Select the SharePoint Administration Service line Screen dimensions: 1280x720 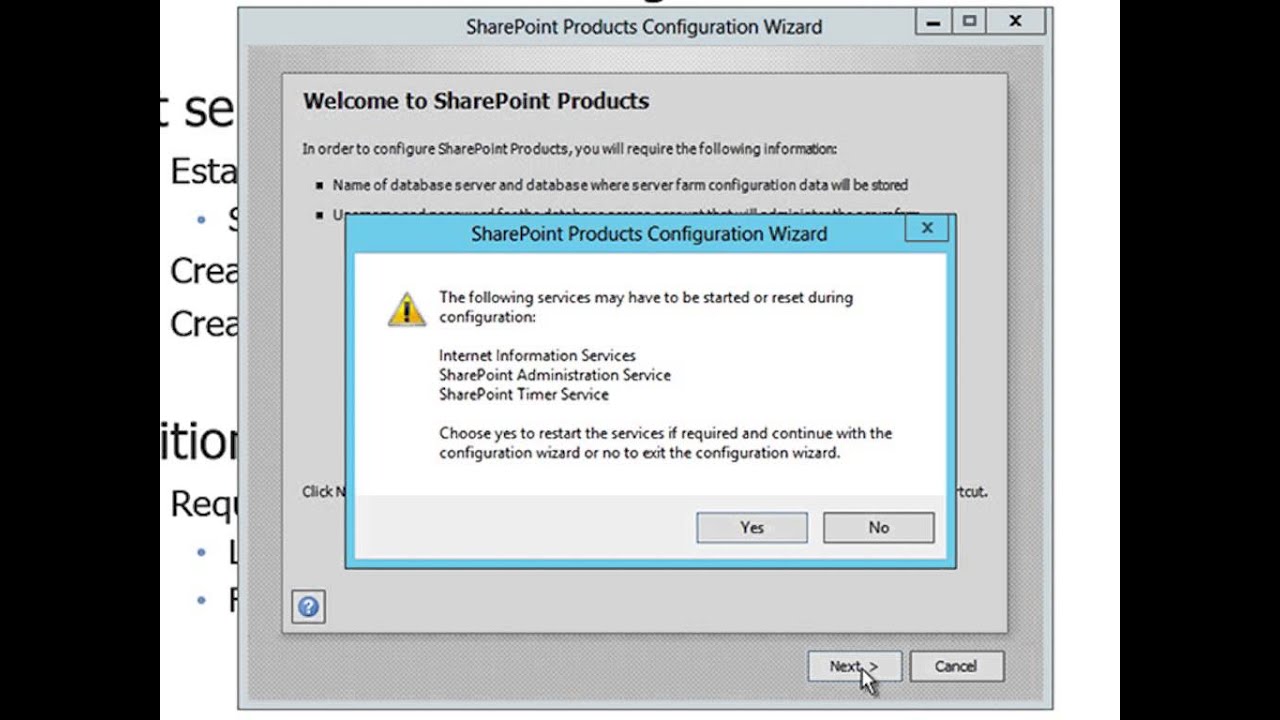[554, 375]
